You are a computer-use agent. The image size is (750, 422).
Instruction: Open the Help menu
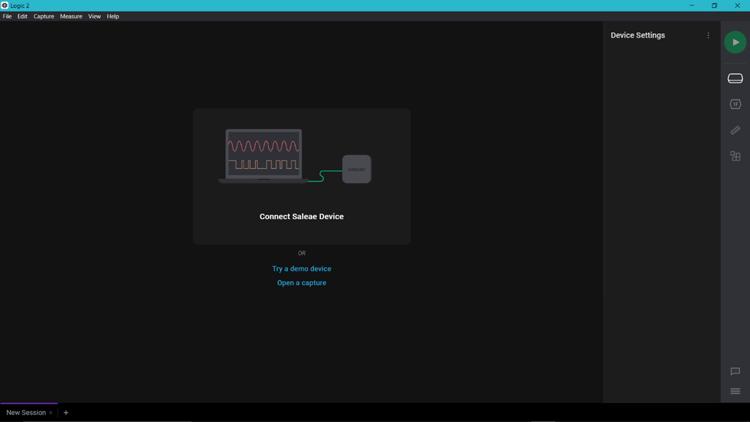click(x=113, y=16)
